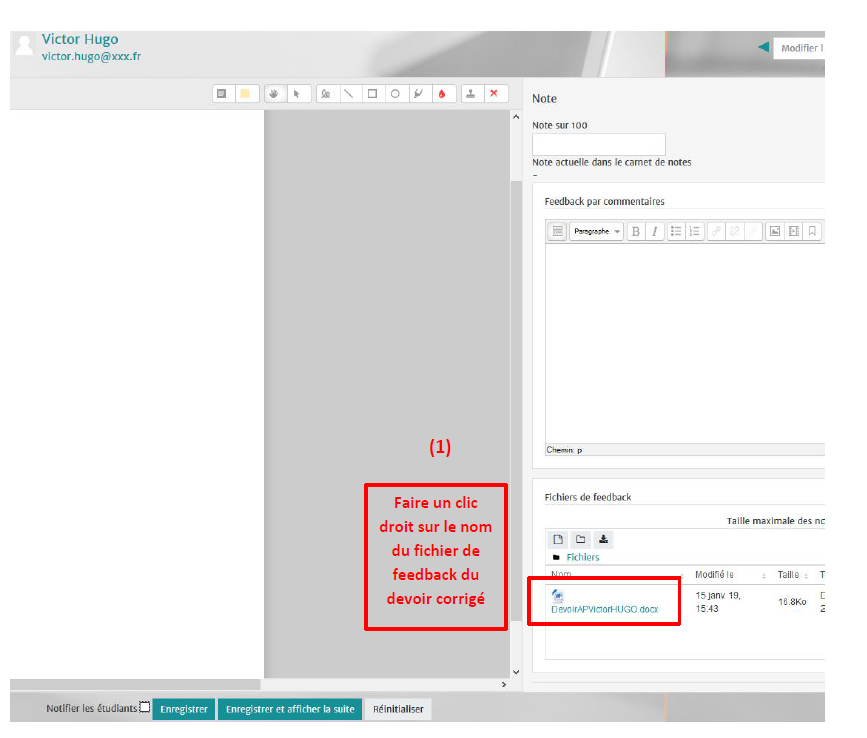The image size is (867, 738).
Task: Toggle the Notifier les étudiants checkbox
Action: (x=145, y=707)
